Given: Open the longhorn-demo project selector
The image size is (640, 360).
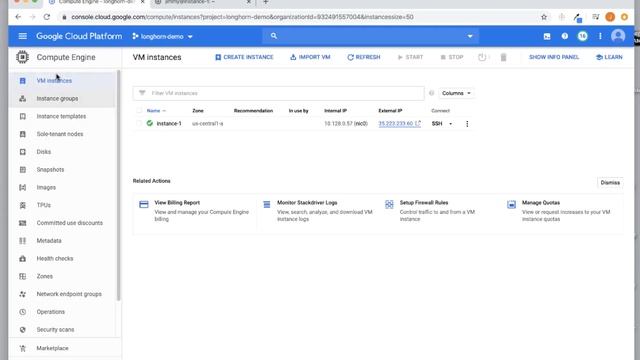Looking at the screenshot, I should pyautogui.click(x=162, y=36).
